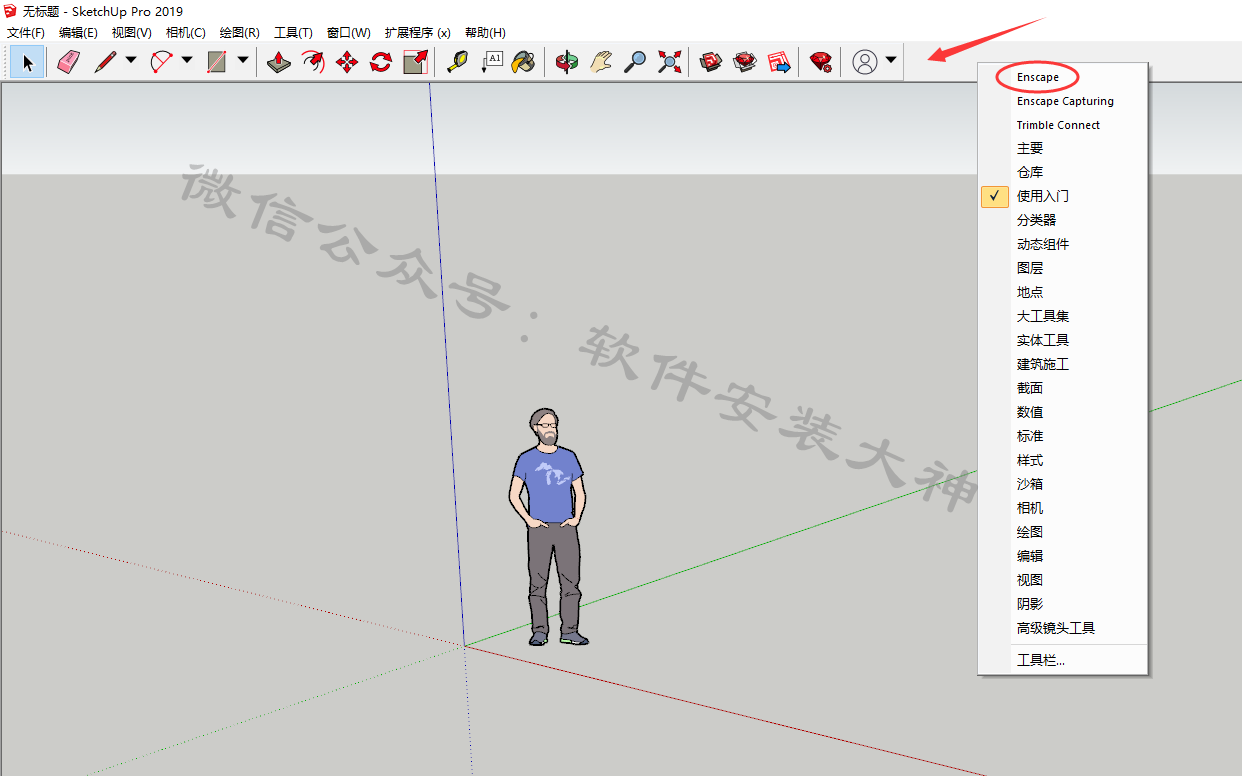This screenshot has height=776, width=1242.
Task: Toggle the 相机 toolbar entry in context menu
Action: (x=1063, y=508)
